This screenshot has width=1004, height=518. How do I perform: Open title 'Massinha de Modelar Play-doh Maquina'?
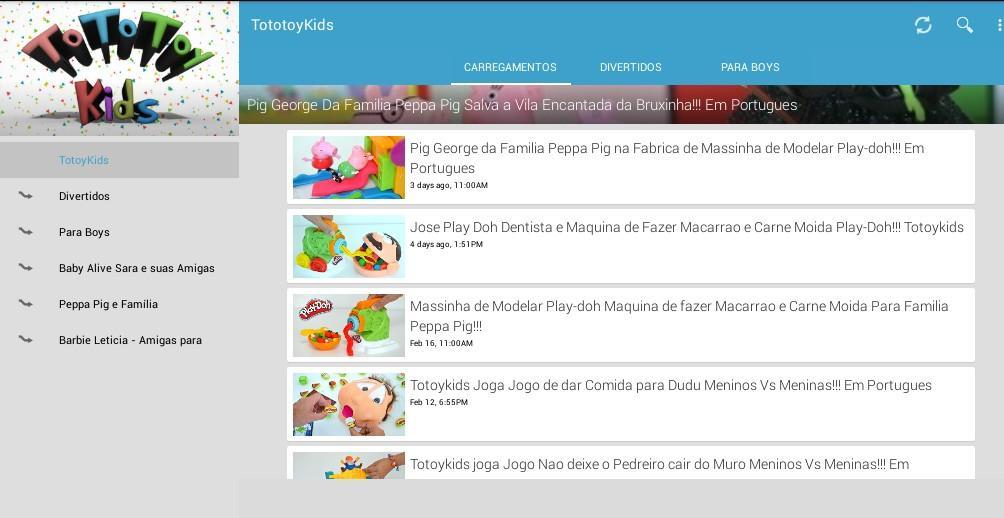679,316
